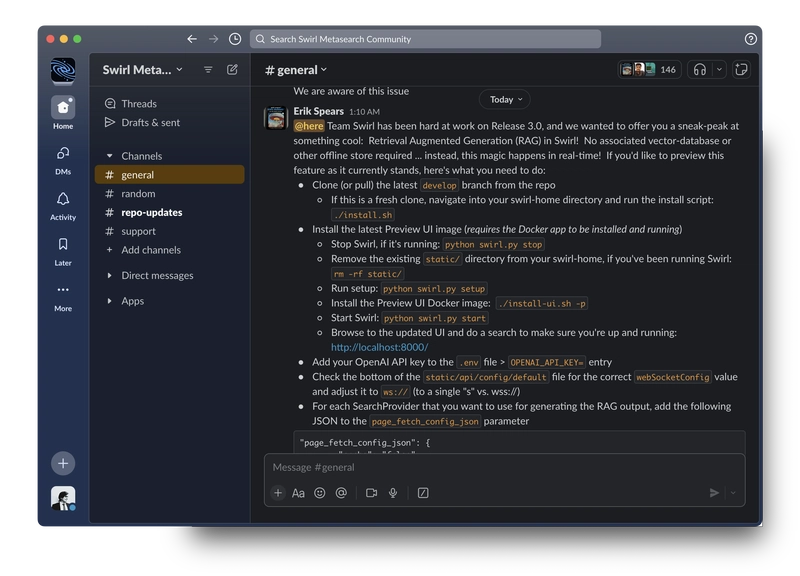The height and width of the screenshot is (576, 800).
Task: Open the Later bookmarks view
Action: coord(63,252)
